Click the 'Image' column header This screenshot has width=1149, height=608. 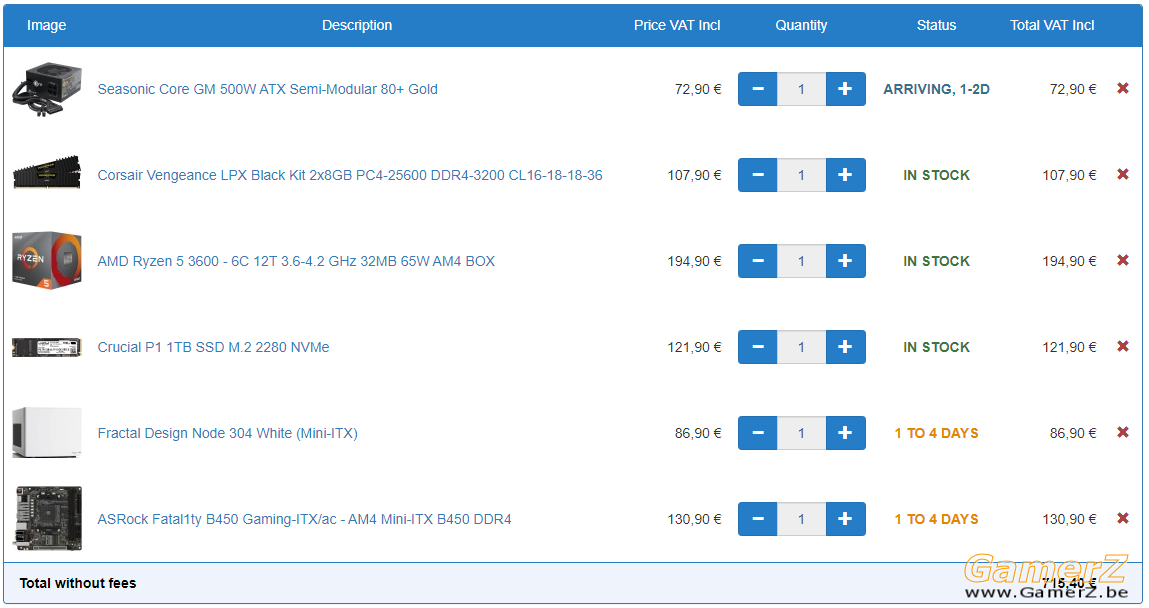pos(46,25)
